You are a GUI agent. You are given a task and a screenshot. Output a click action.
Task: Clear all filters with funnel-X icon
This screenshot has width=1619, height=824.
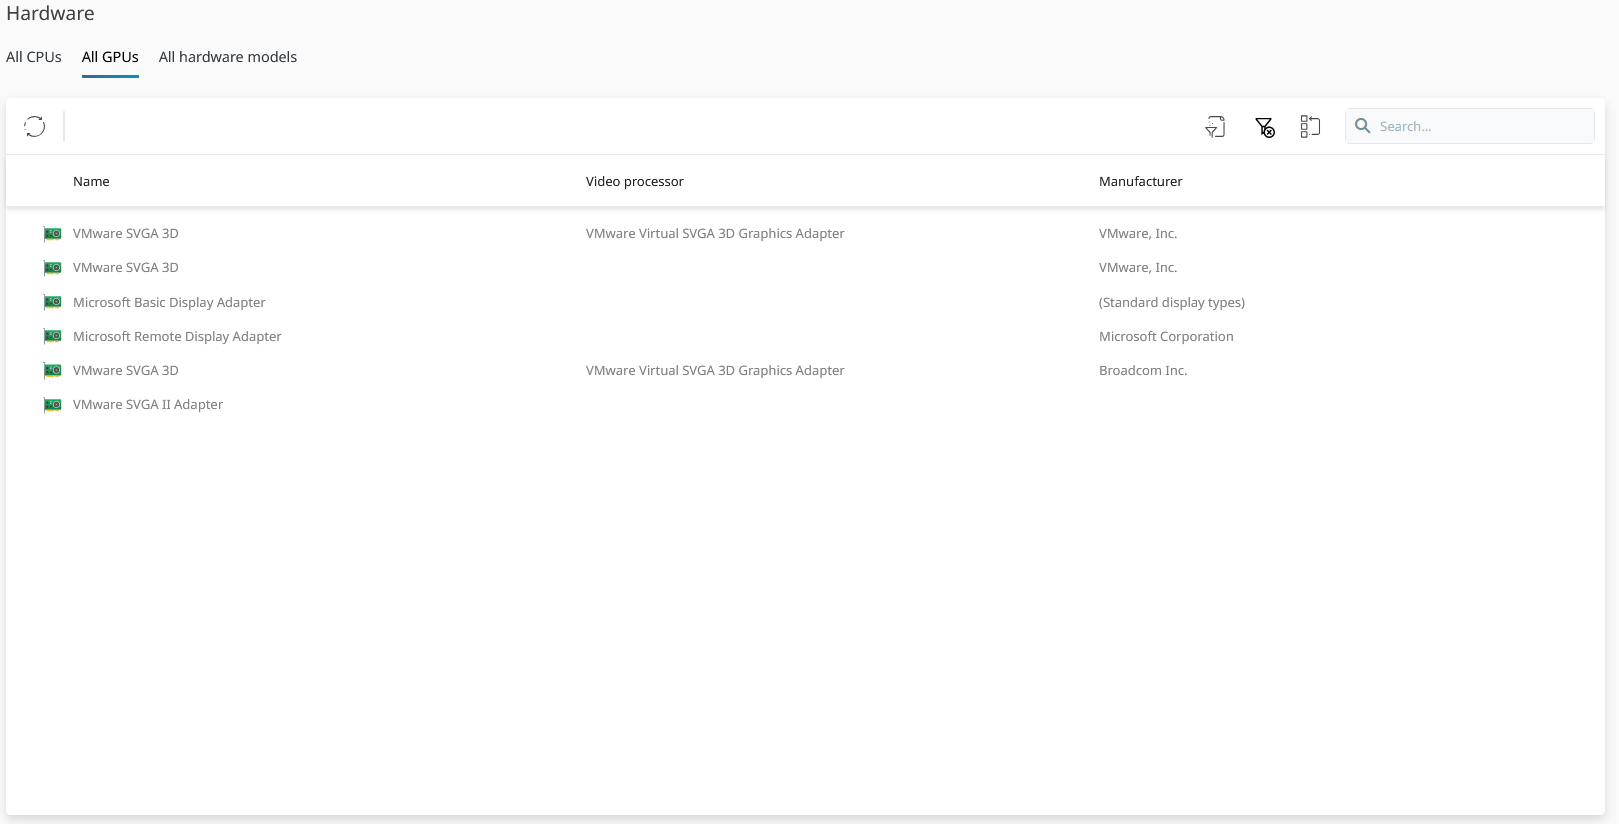point(1264,127)
